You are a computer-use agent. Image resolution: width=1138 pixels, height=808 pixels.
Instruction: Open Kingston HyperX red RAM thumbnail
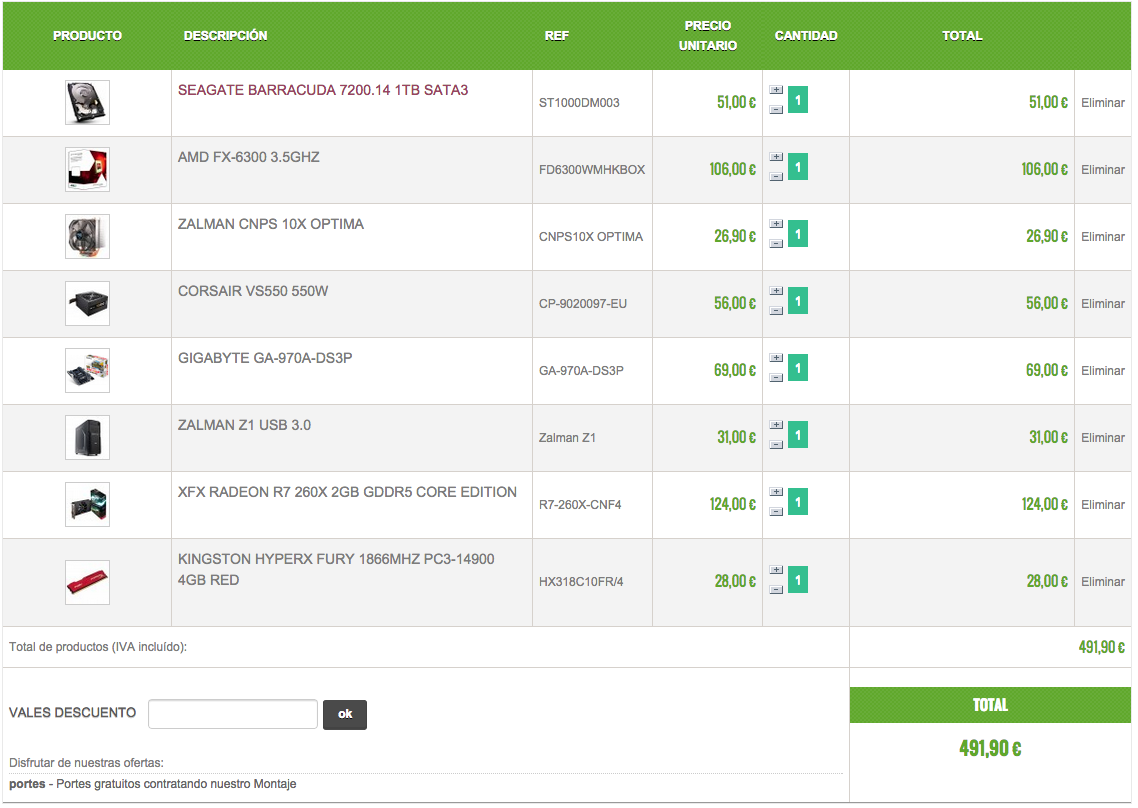(x=87, y=582)
